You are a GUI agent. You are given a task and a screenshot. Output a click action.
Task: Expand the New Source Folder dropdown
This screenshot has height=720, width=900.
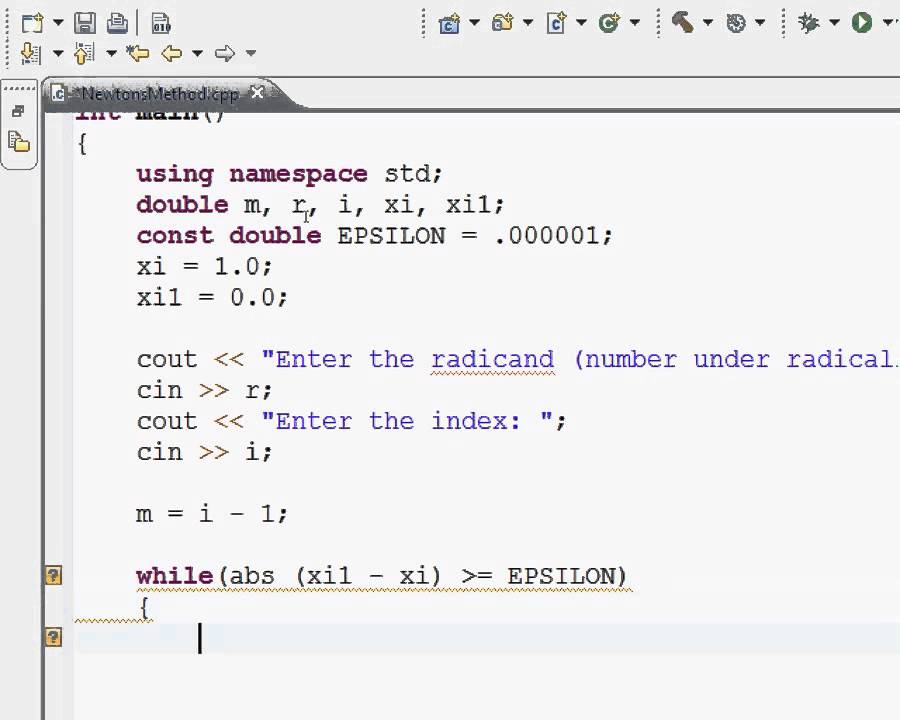pos(528,22)
